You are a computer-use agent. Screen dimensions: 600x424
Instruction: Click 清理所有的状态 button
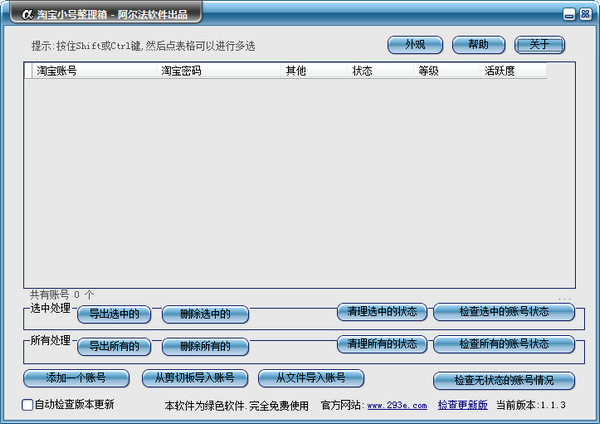tap(382, 344)
